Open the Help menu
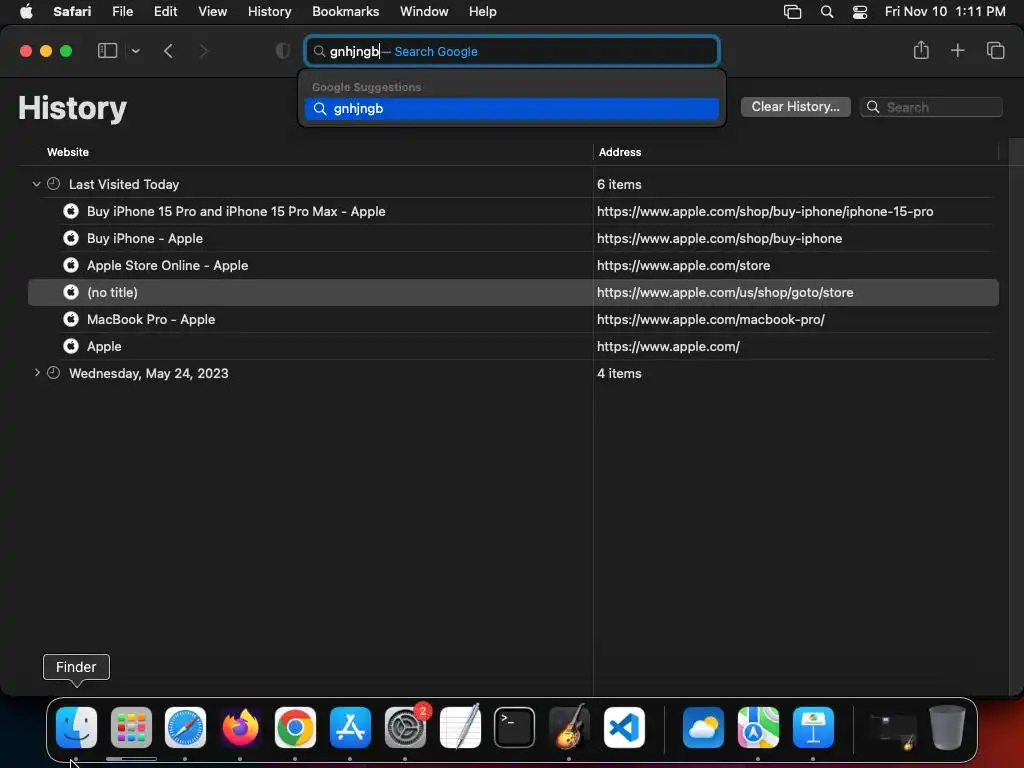Viewport: 1024px width, 768px height. [483, 11]
